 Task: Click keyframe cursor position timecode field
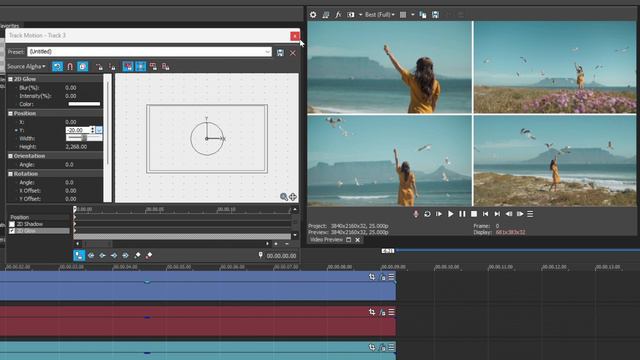pos(281,256)
